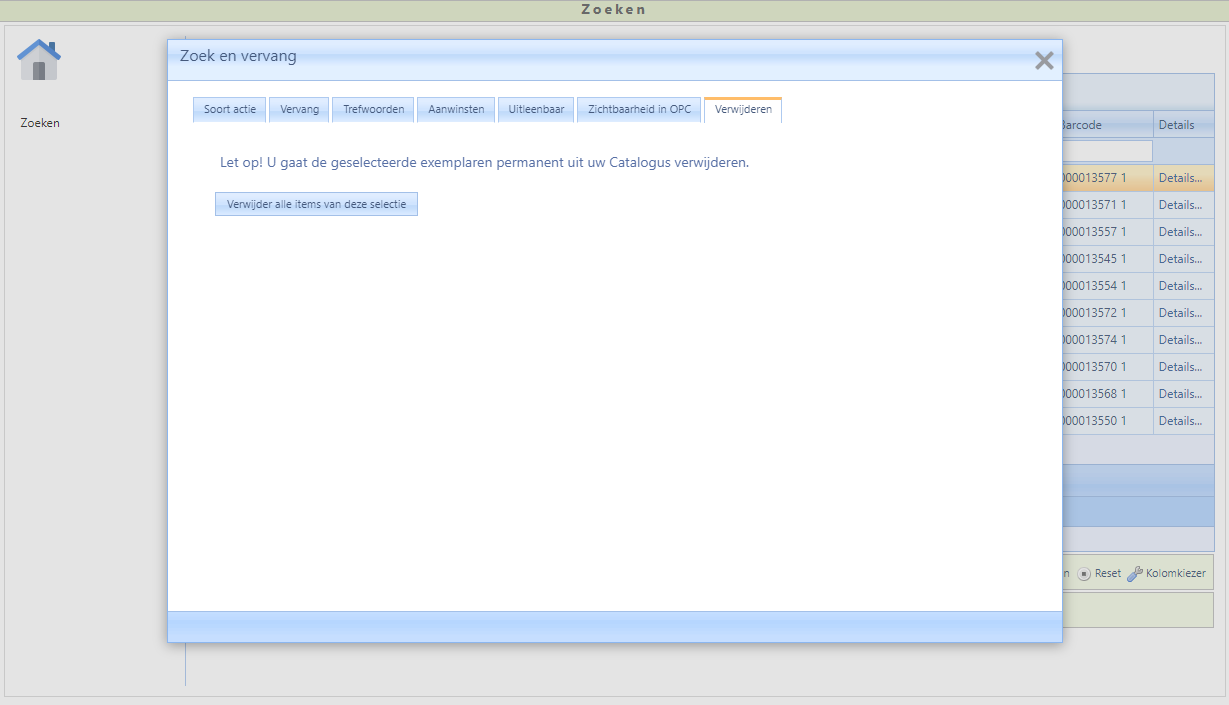Select the Trefwoorden tab
This screenshot has height=705, width=1229.
[374, 110]
